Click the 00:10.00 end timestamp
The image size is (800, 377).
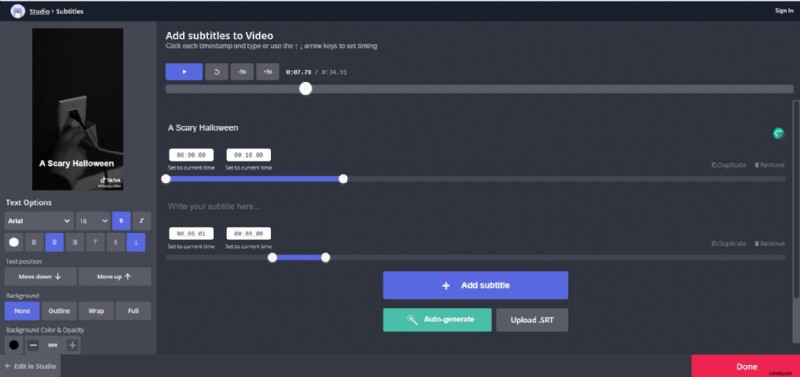[248, 155]
